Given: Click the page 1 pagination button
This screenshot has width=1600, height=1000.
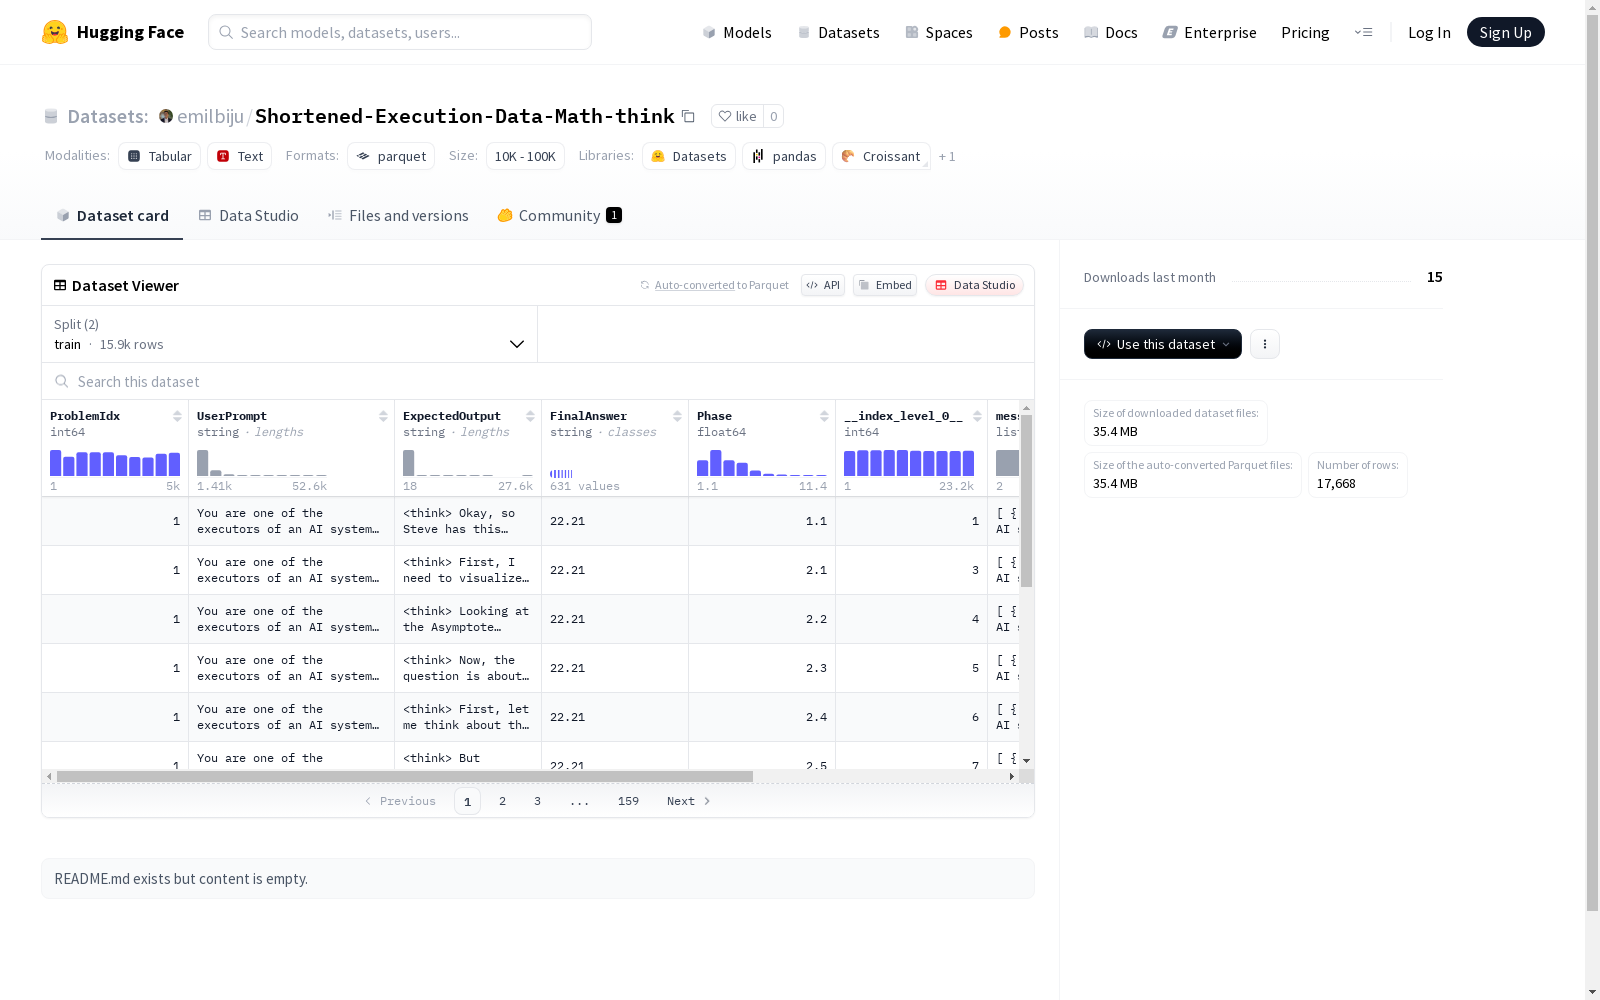Looking at the screenshot, I should [x=467, y=801].
